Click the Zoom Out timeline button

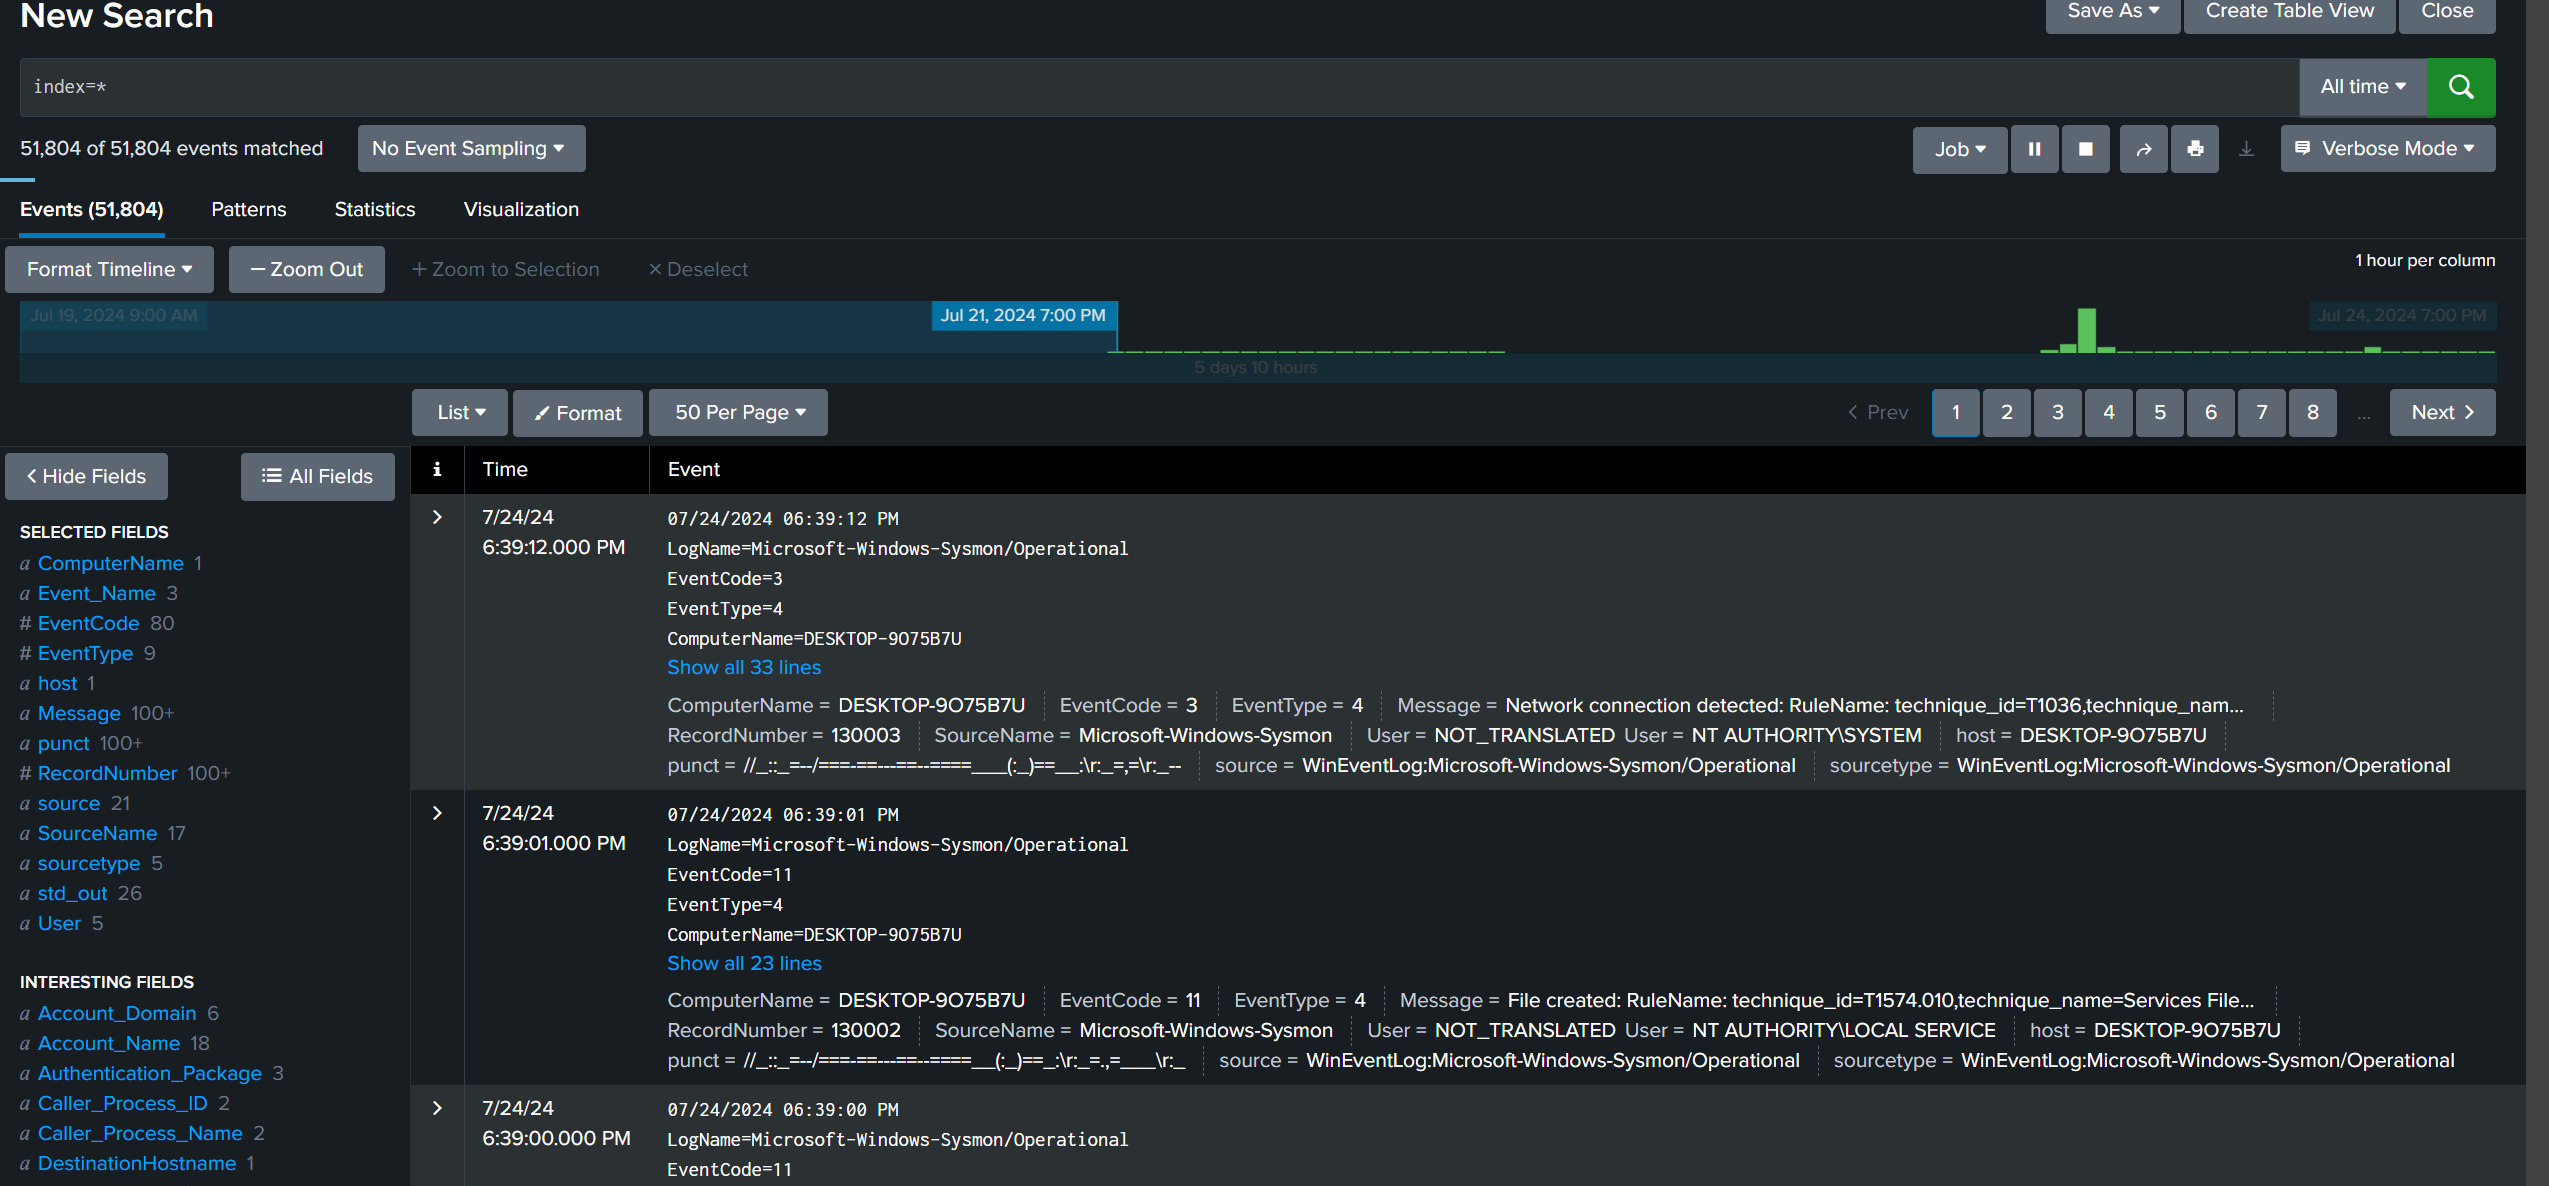click(306, 269)
